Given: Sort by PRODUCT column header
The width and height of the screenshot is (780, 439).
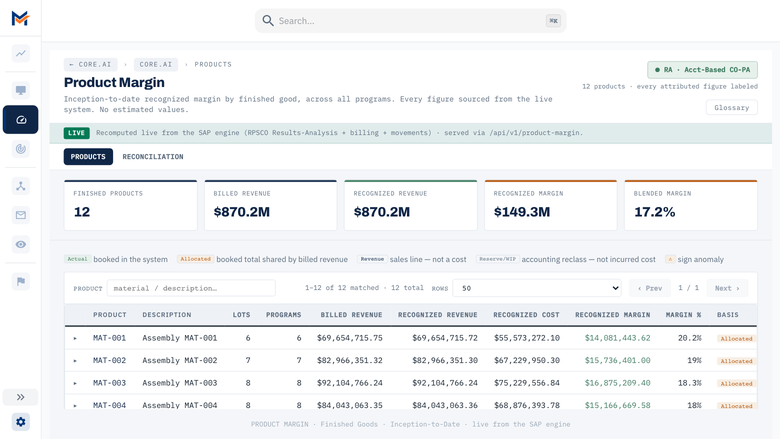Looking at the screenshot, I should pos(109,315).
